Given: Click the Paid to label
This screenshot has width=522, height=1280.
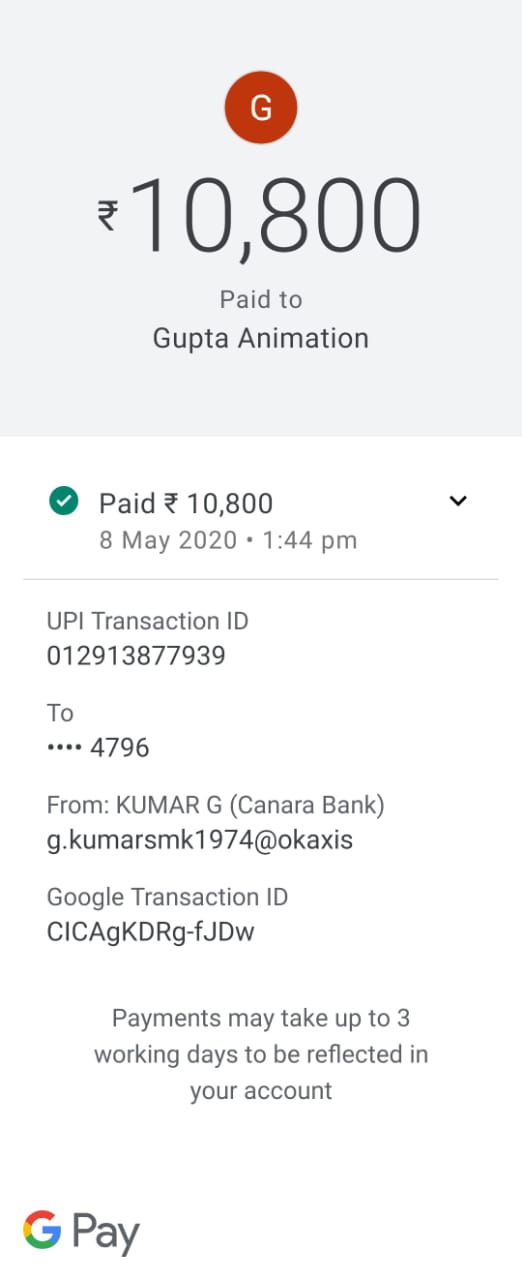Looking at the screenshot, I should 261,299.
